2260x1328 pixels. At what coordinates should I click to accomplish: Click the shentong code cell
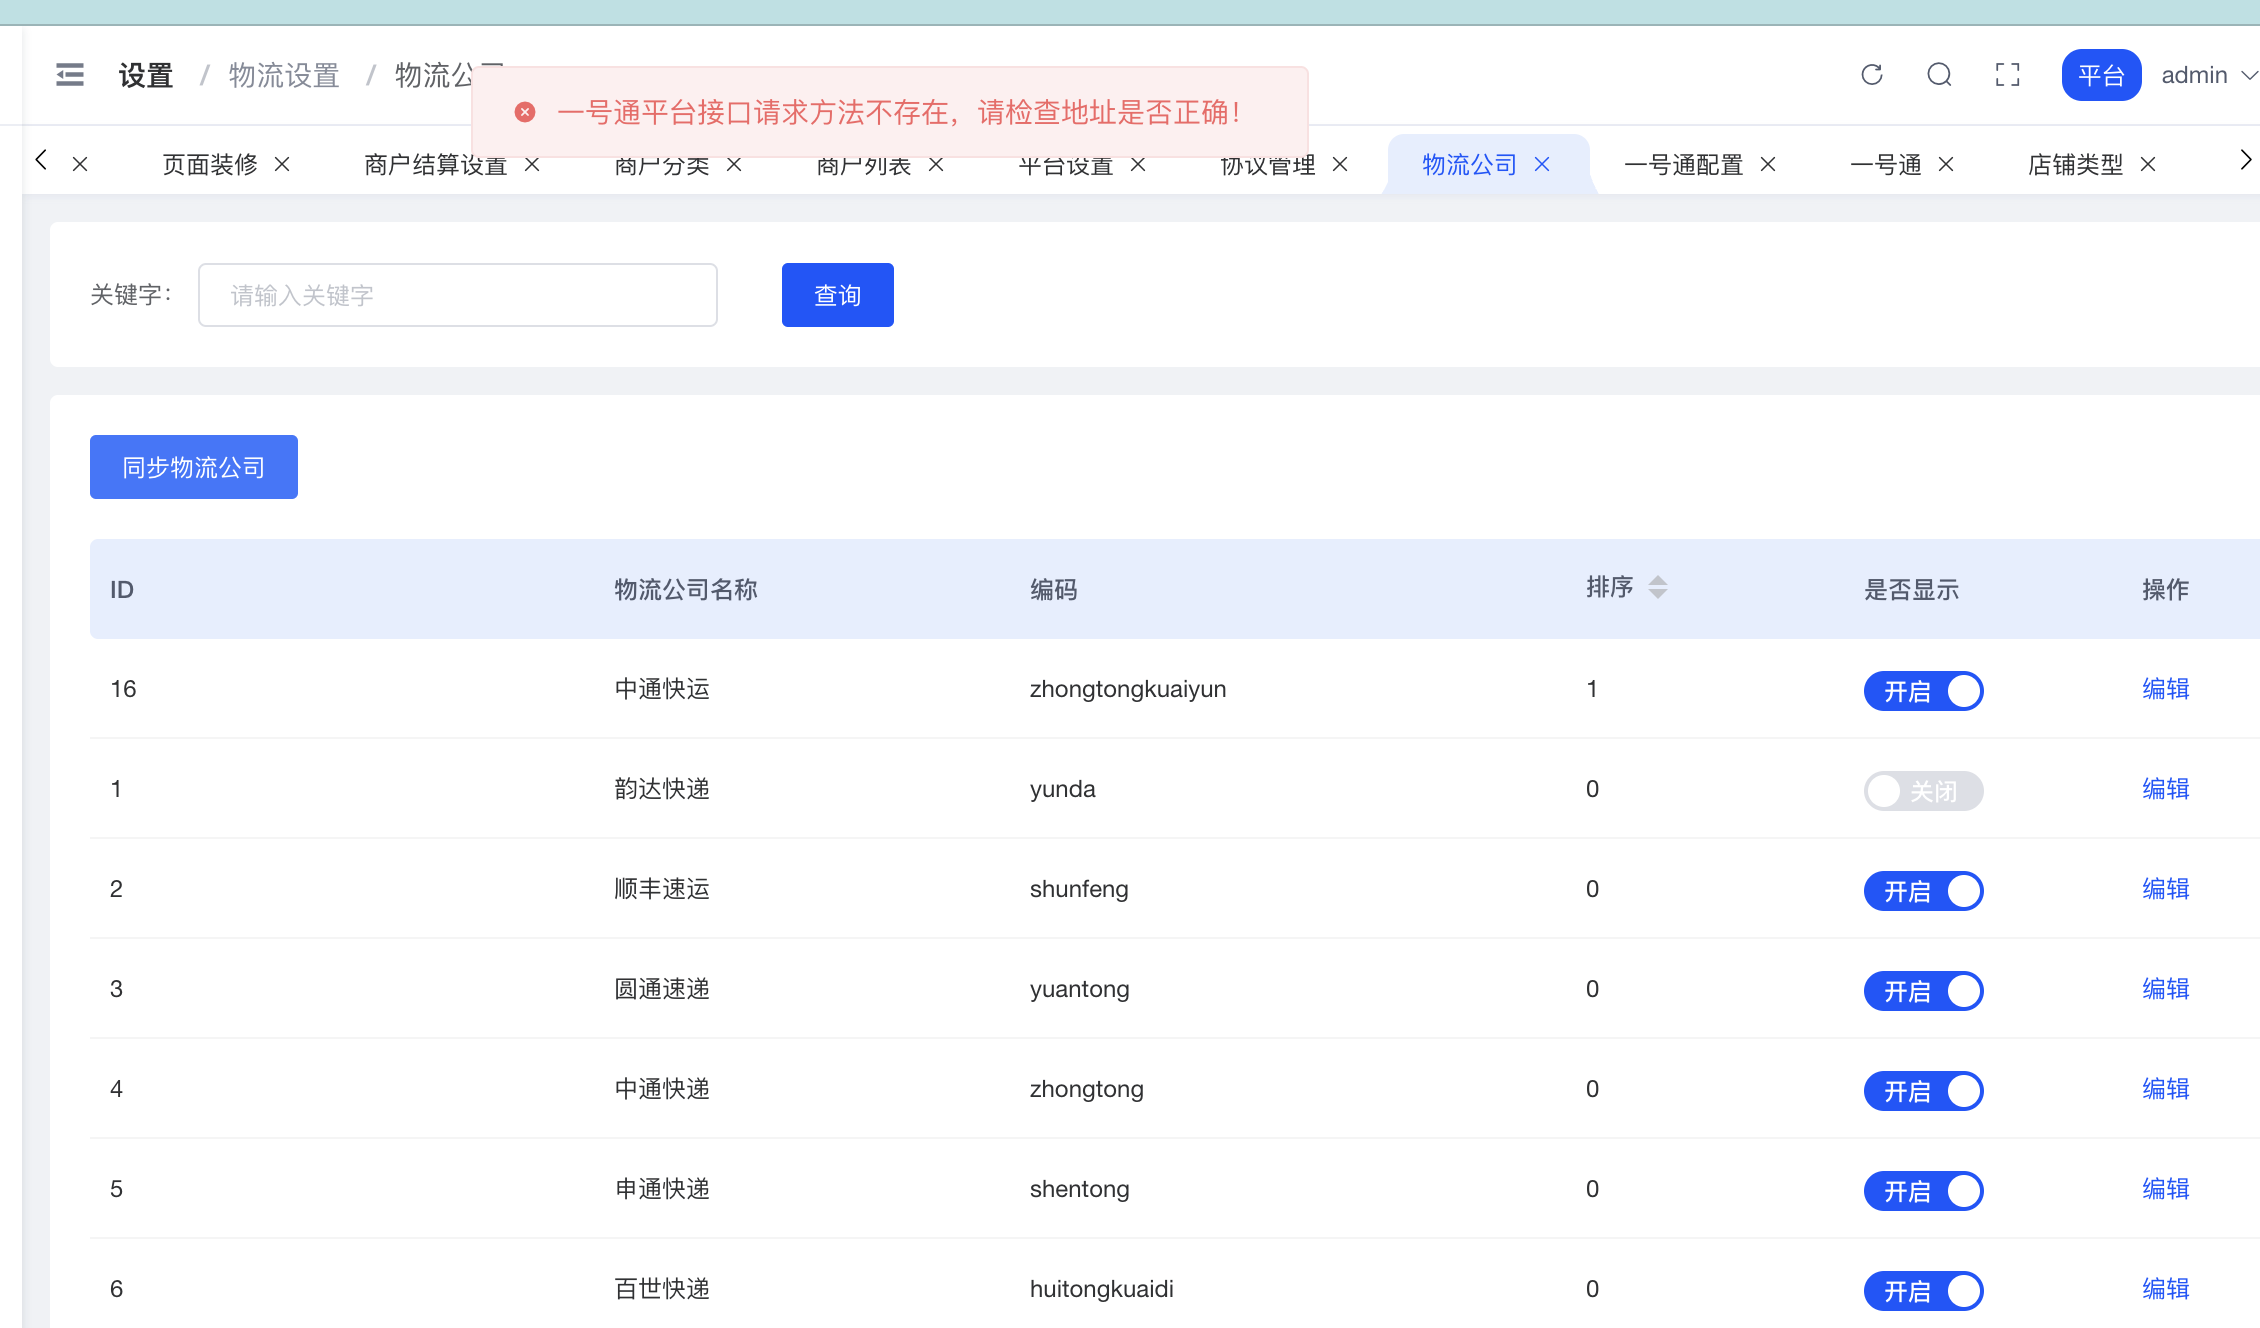tap(1080, 1189)
